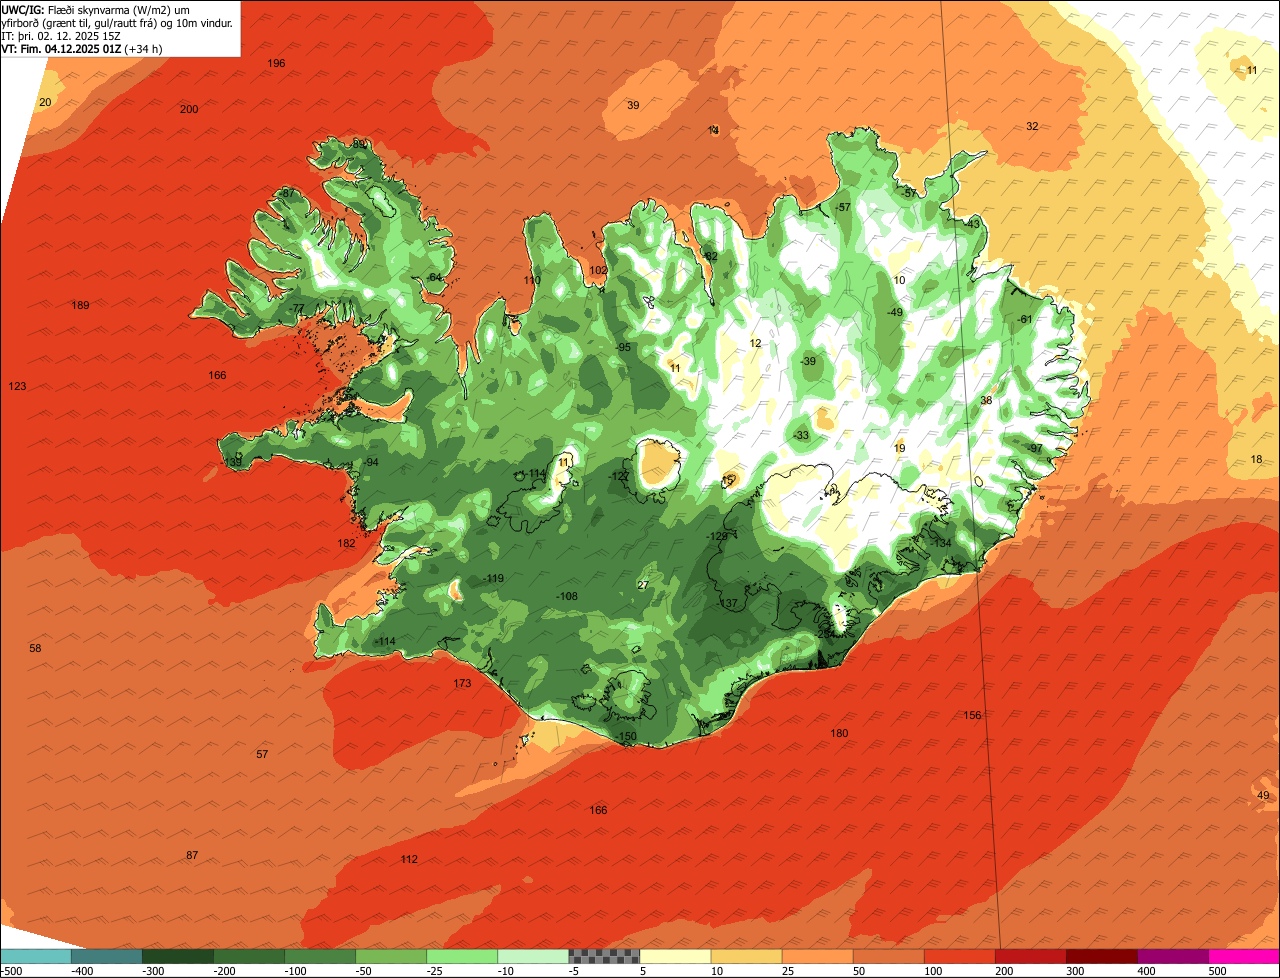Select the light orange swatch between 25 and 50

pos(818,956)
